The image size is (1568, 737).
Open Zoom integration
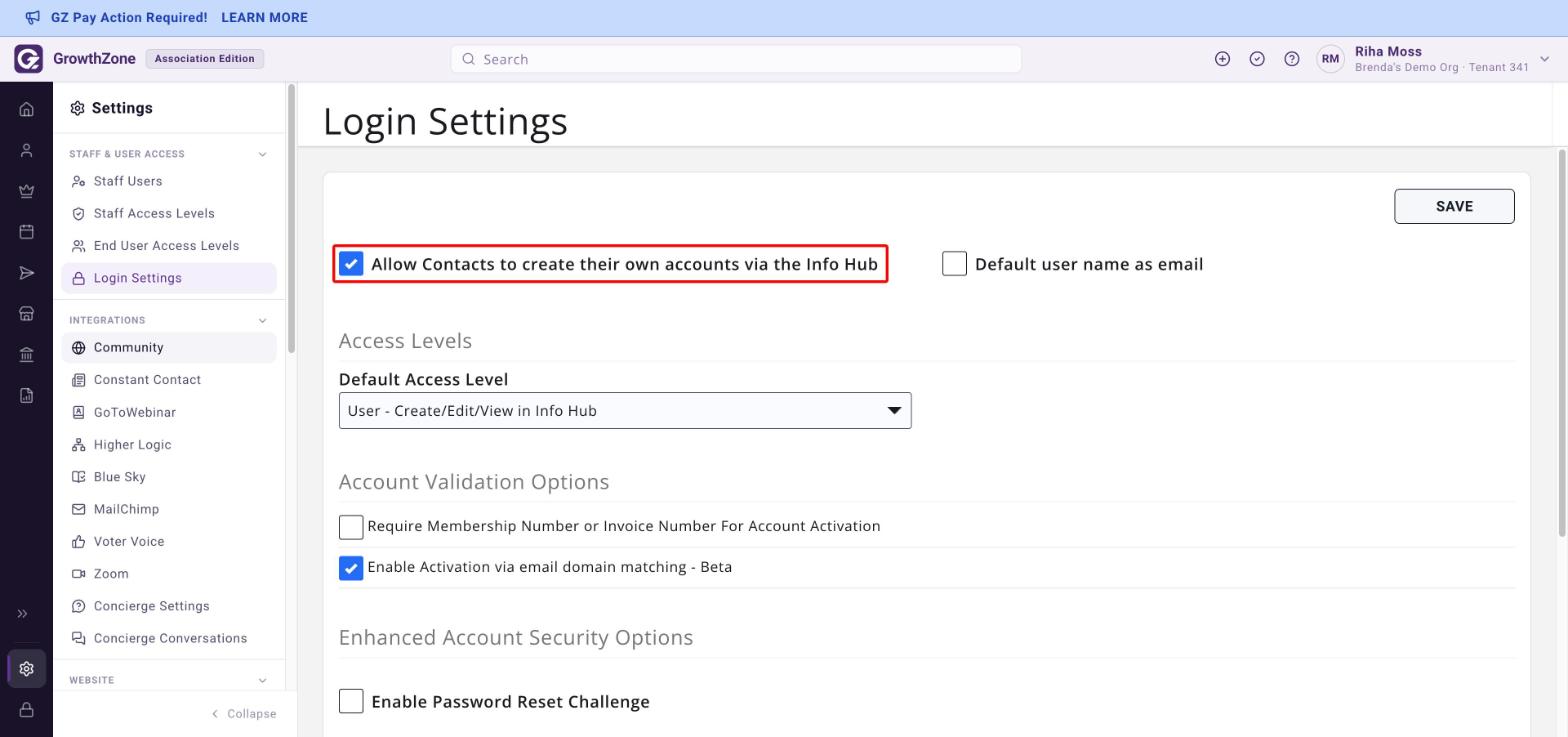pyautogui.click(x=169, y=574)
